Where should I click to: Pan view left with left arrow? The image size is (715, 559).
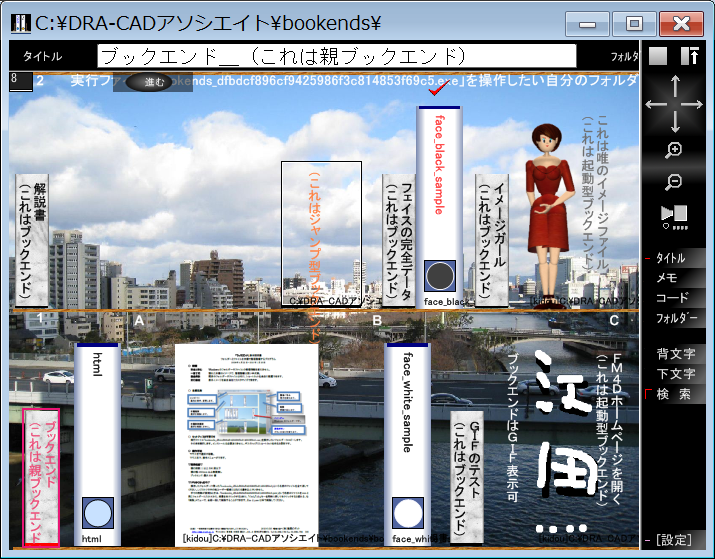(656, 104)
